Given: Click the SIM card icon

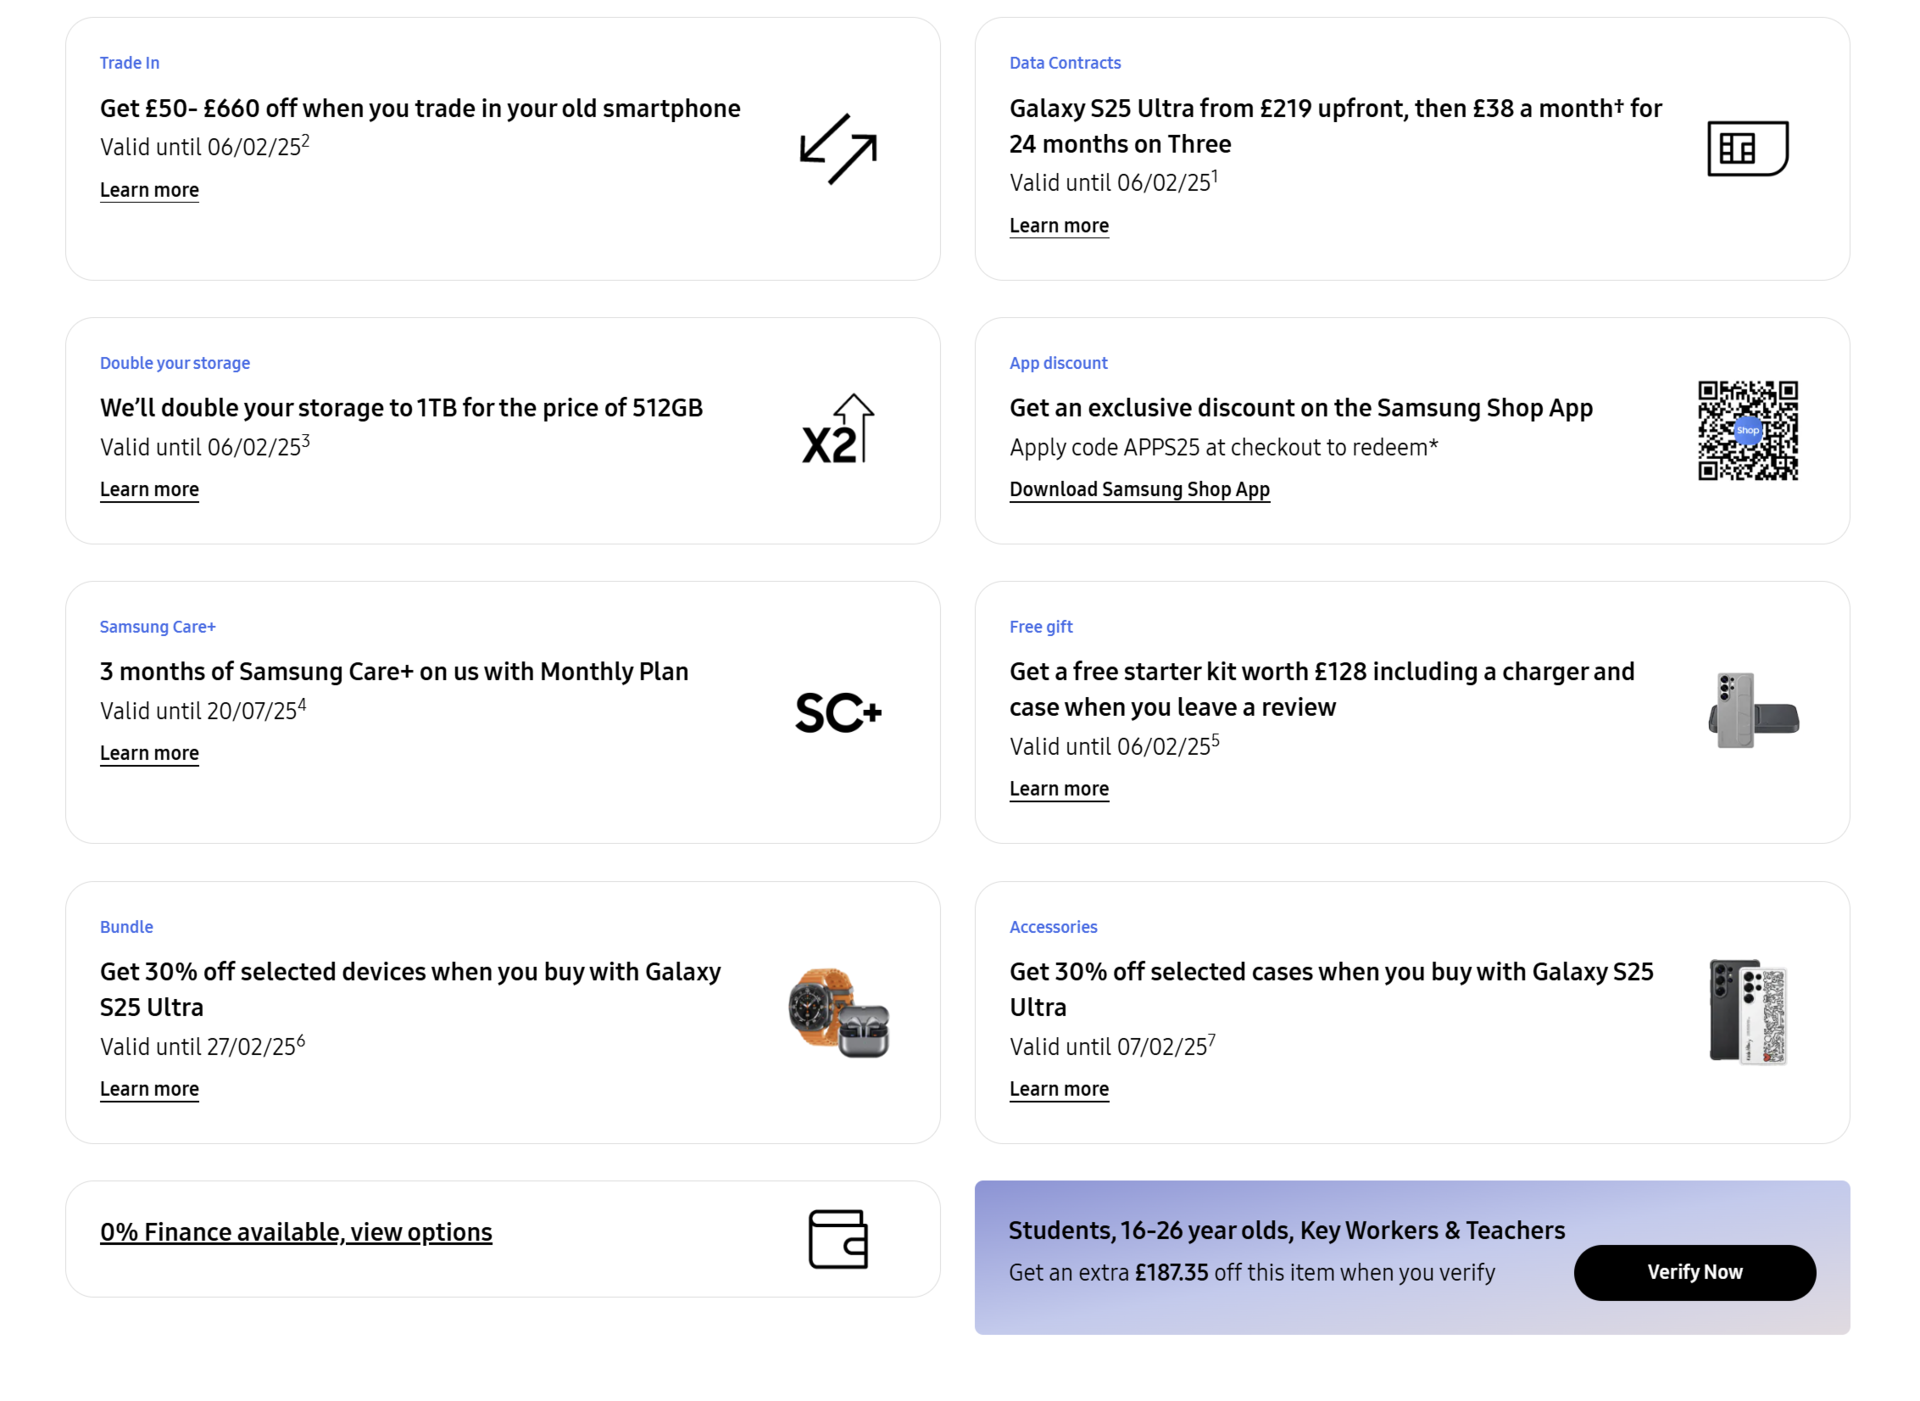Looking at the screenshot, I should [1747, 149].
